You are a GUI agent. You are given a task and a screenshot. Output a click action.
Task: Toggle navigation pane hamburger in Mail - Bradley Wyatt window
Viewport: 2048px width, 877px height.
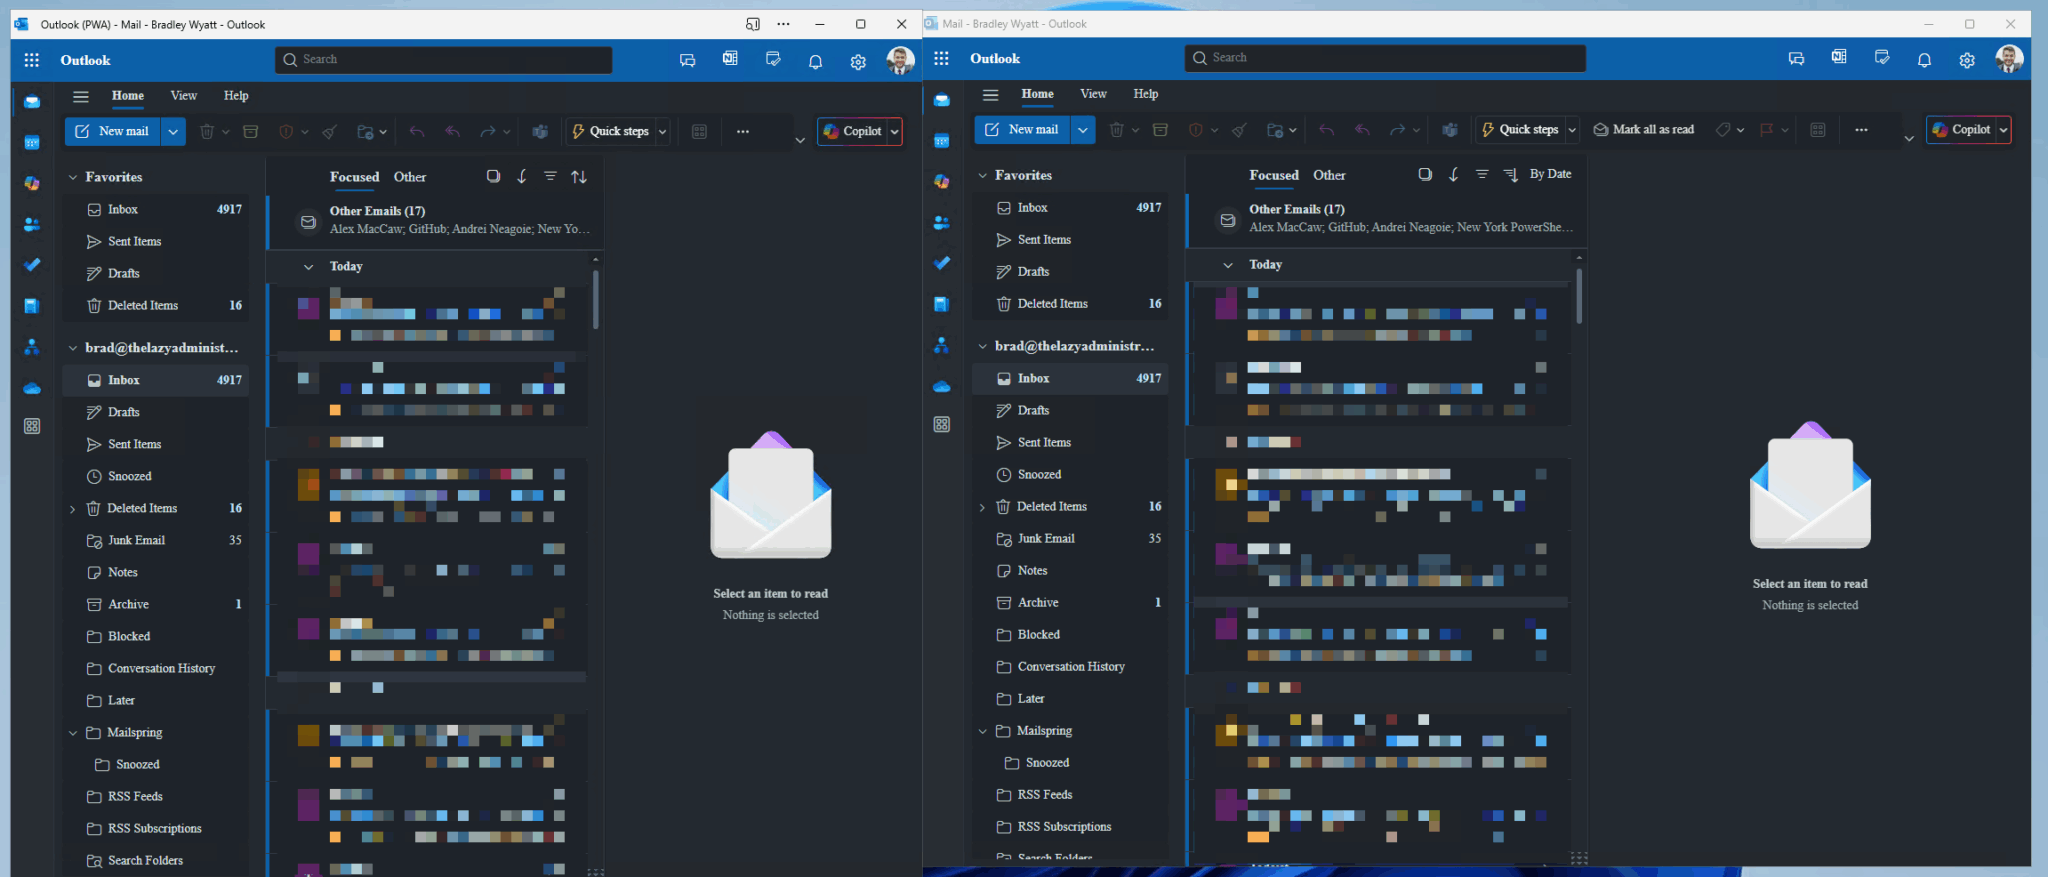click(x=990, y=94)
